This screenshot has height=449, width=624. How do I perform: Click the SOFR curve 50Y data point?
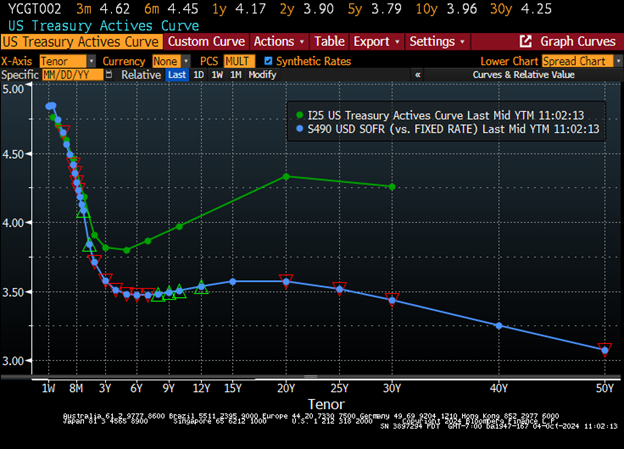tap(605, 350)
